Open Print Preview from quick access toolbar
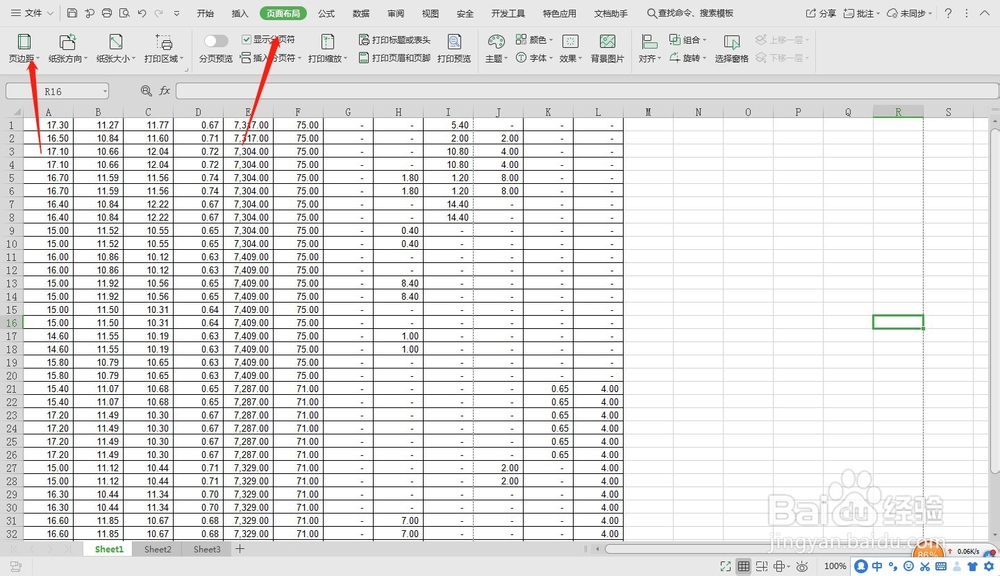This screenshot has width=1000, height=576. [124, 13]
